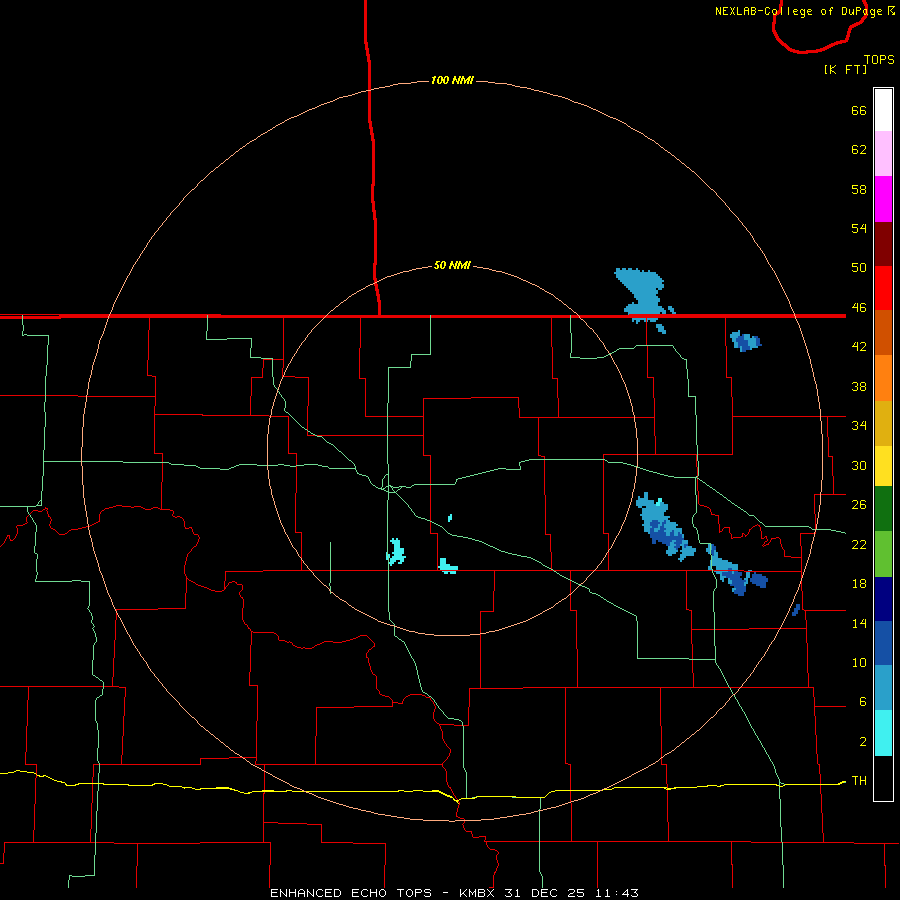The width and height of the screenshot is (900, 900).
Task: Click the cyan echo just south of the radar center
Action: [448, 566]
